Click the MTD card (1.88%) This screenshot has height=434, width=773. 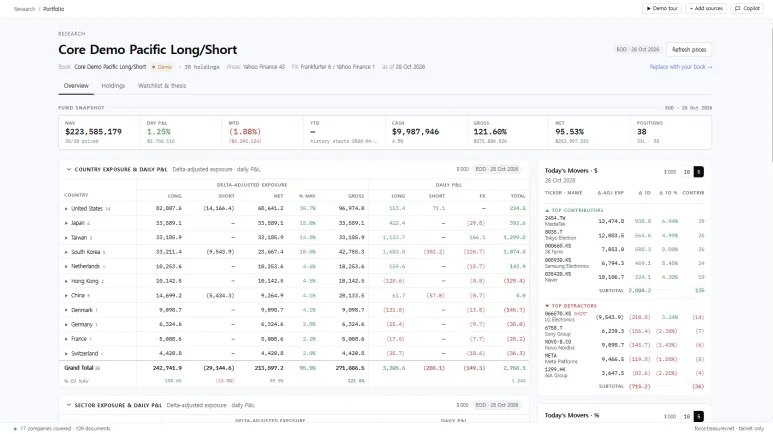pos(245,132)
